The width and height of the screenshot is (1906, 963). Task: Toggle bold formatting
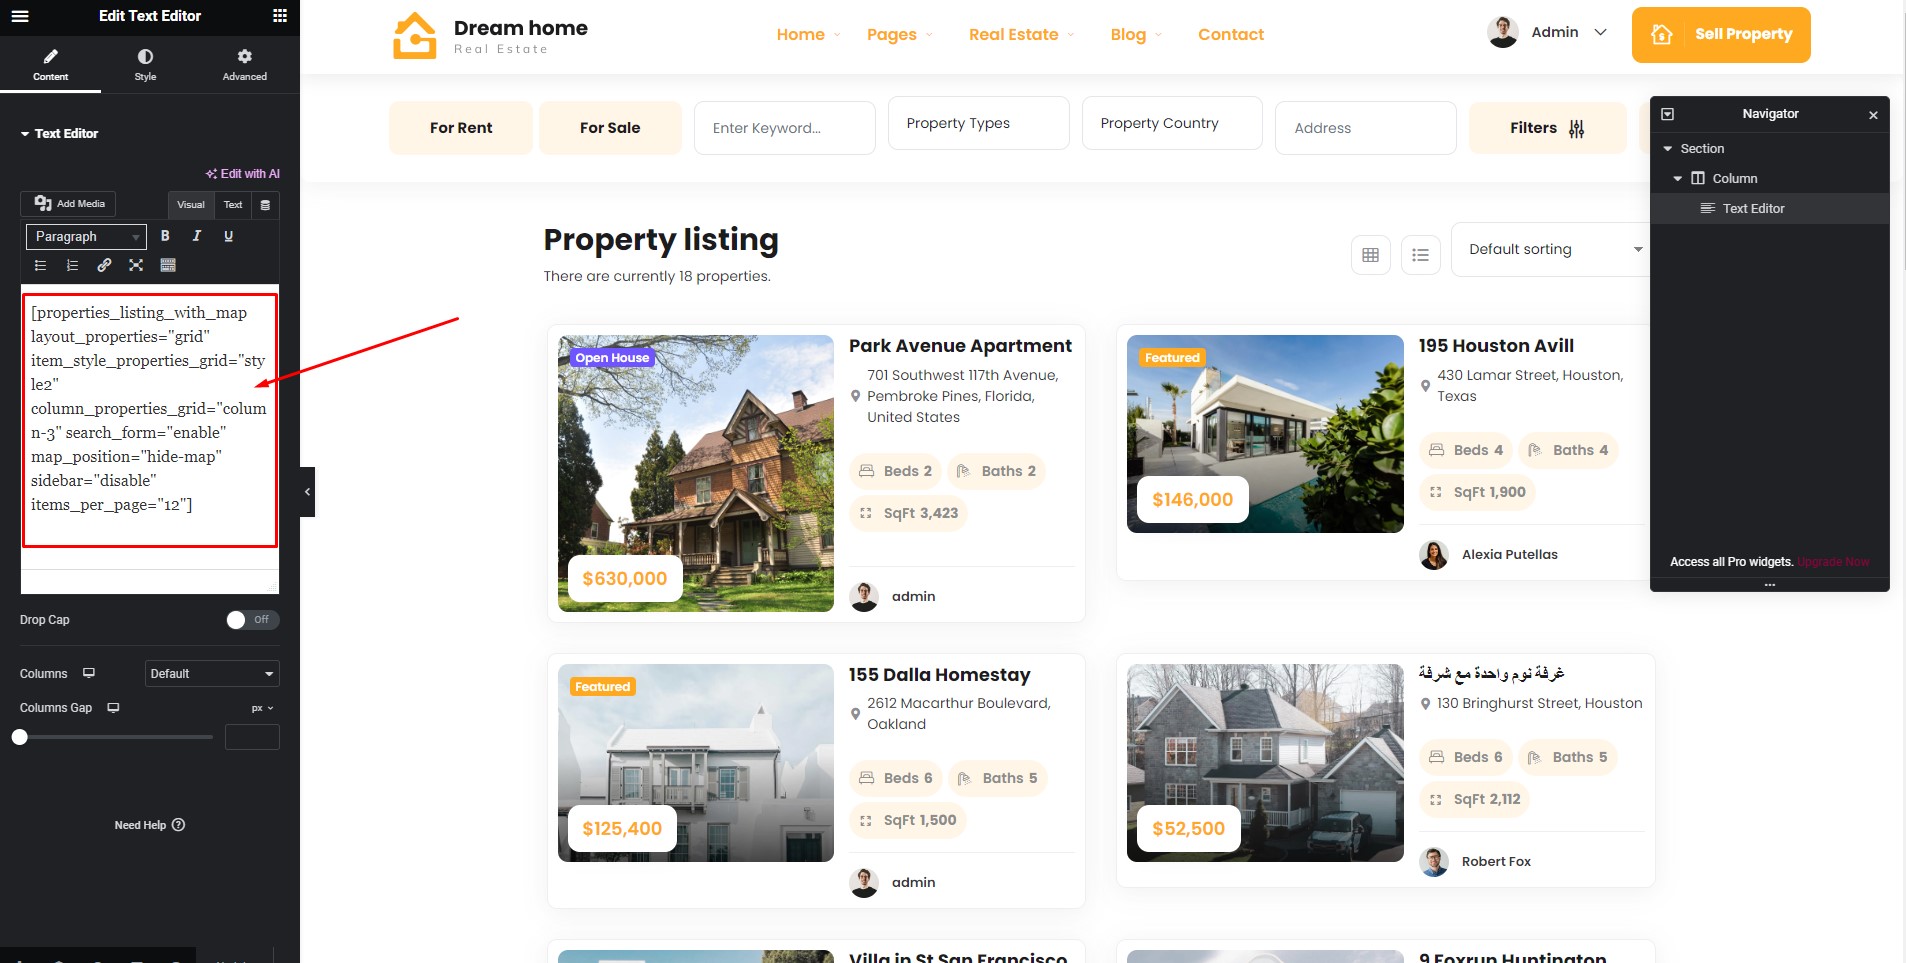click(165, 236)
